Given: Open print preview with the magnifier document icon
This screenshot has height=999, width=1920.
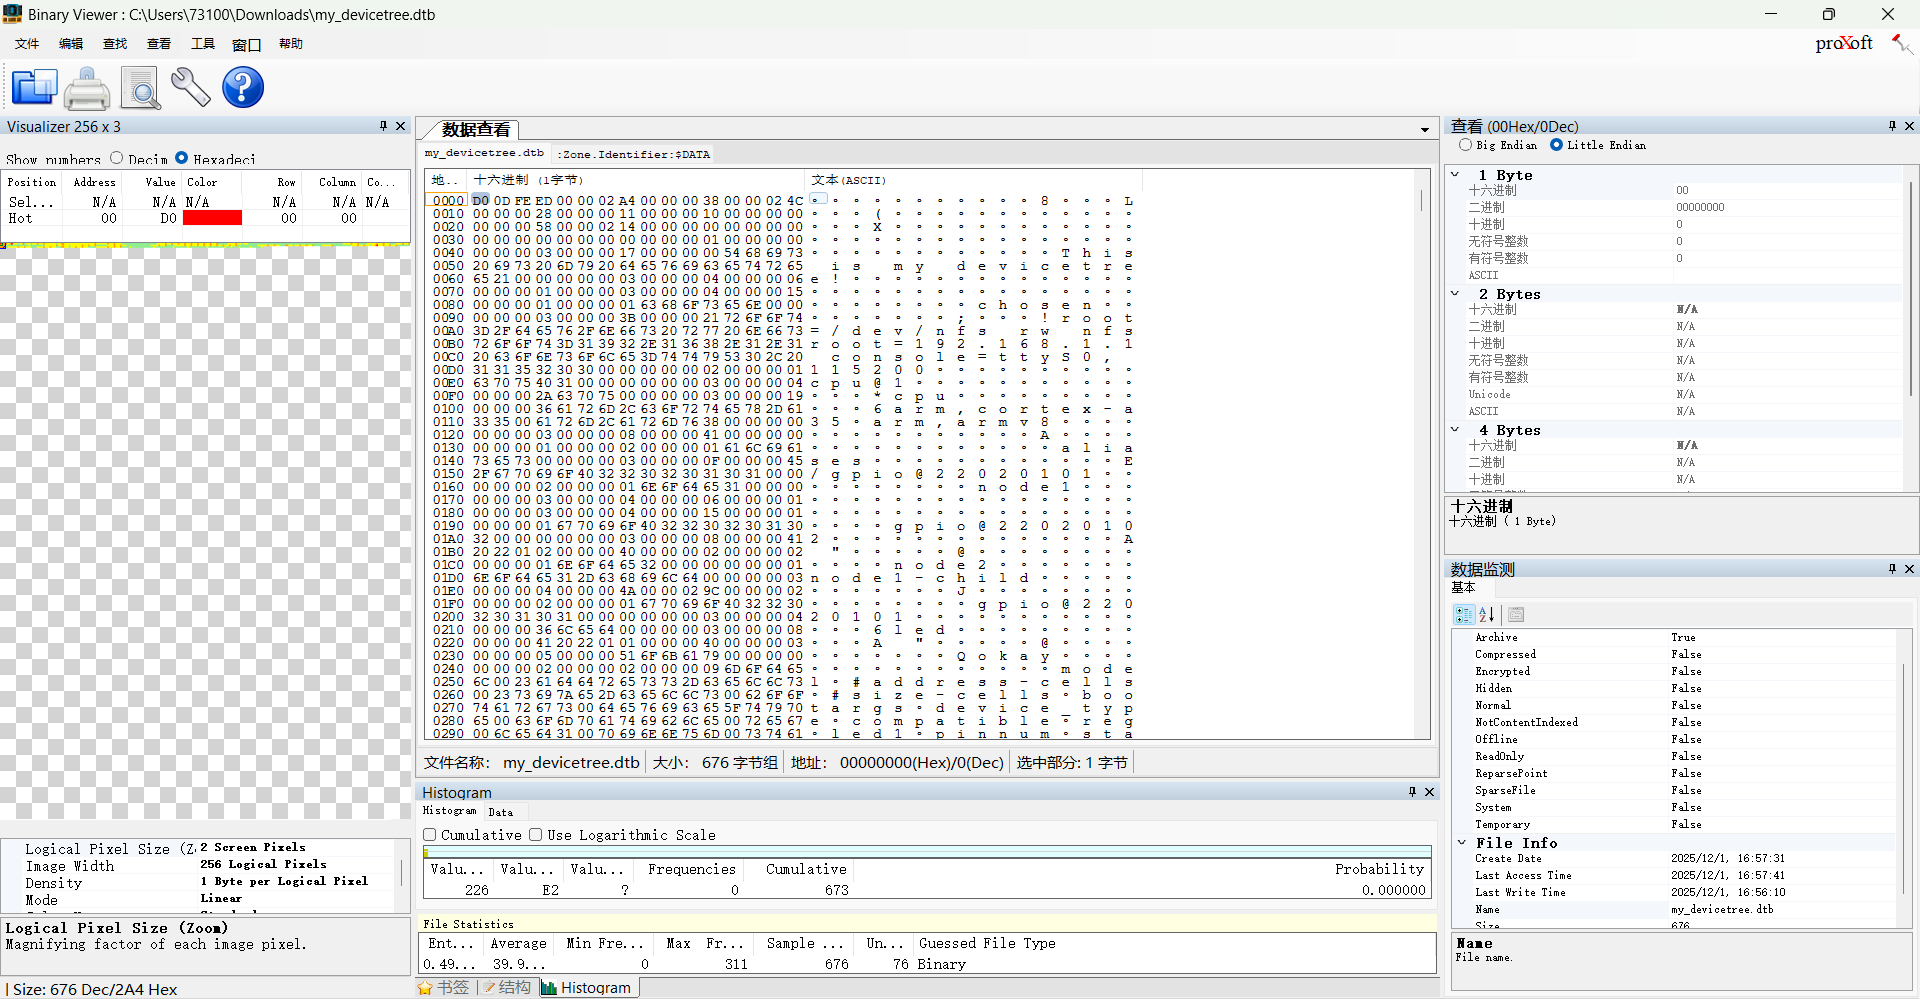Looking at the screenshot, I should 140,87.
